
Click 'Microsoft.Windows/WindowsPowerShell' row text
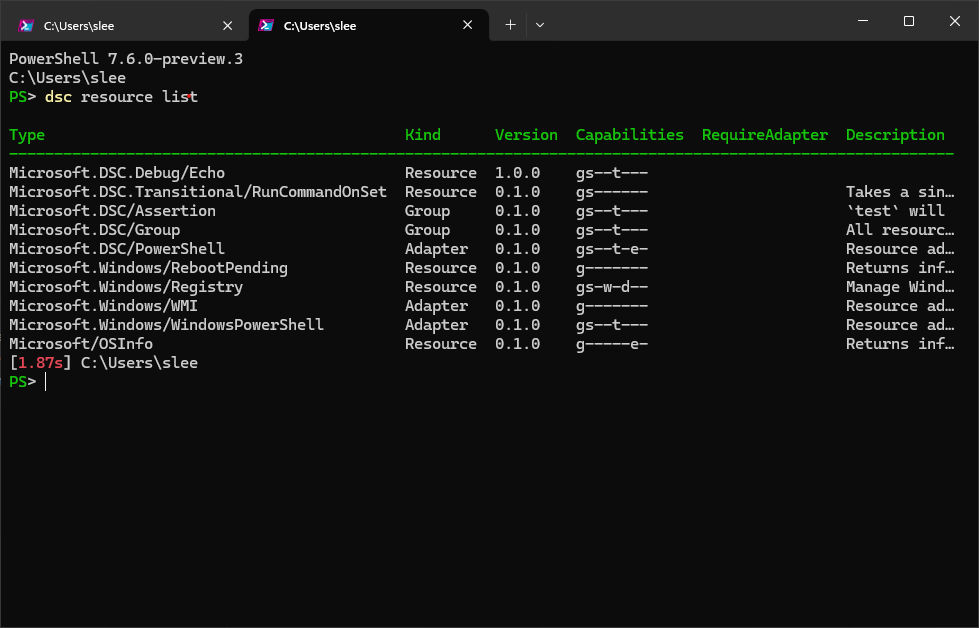166,325
